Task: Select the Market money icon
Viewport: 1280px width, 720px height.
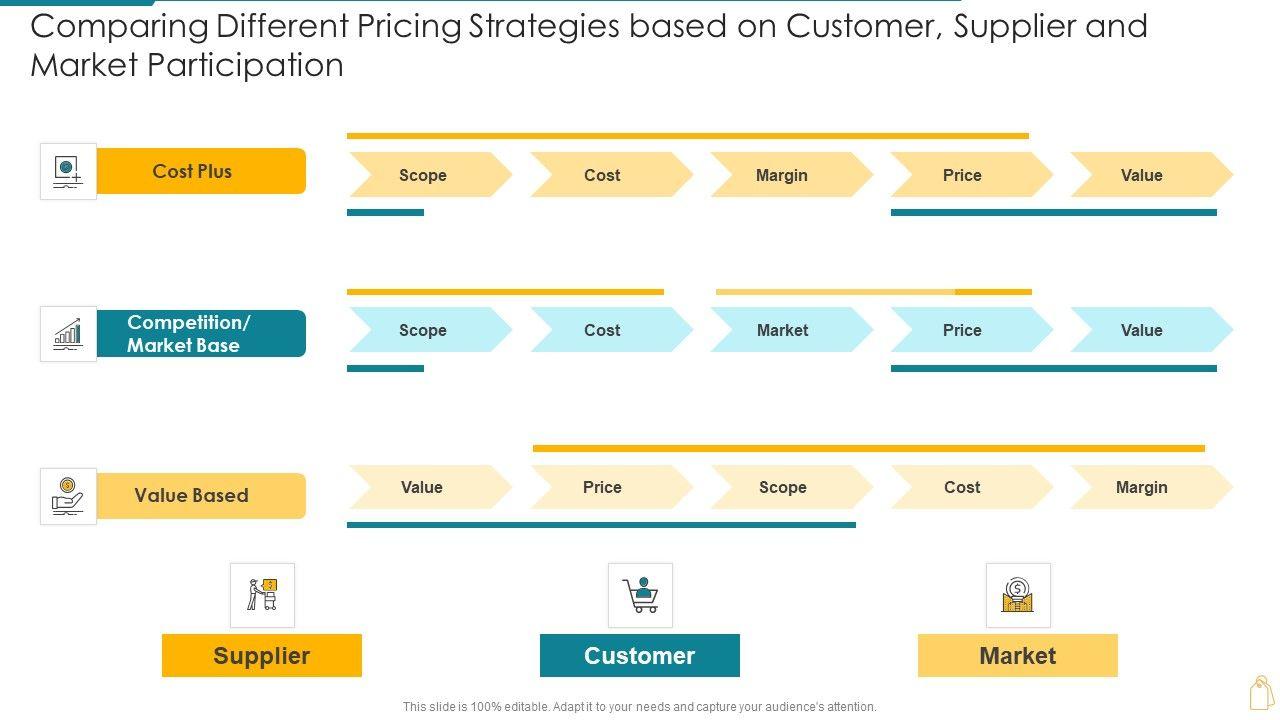Action: pos(1018,595)
